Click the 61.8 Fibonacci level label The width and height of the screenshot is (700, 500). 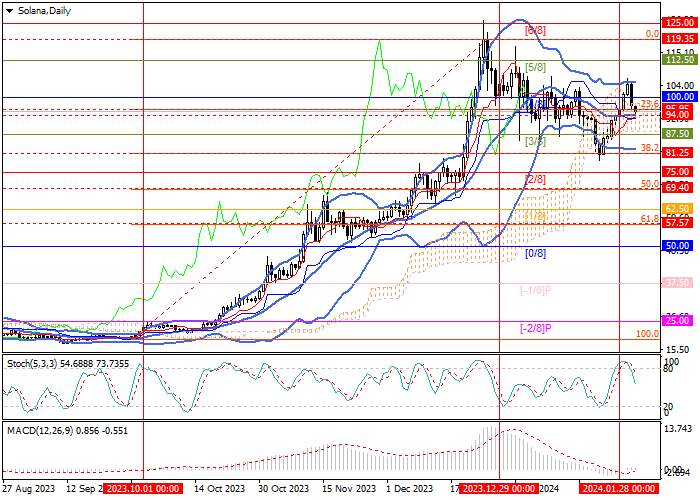[x=650, y=219]
